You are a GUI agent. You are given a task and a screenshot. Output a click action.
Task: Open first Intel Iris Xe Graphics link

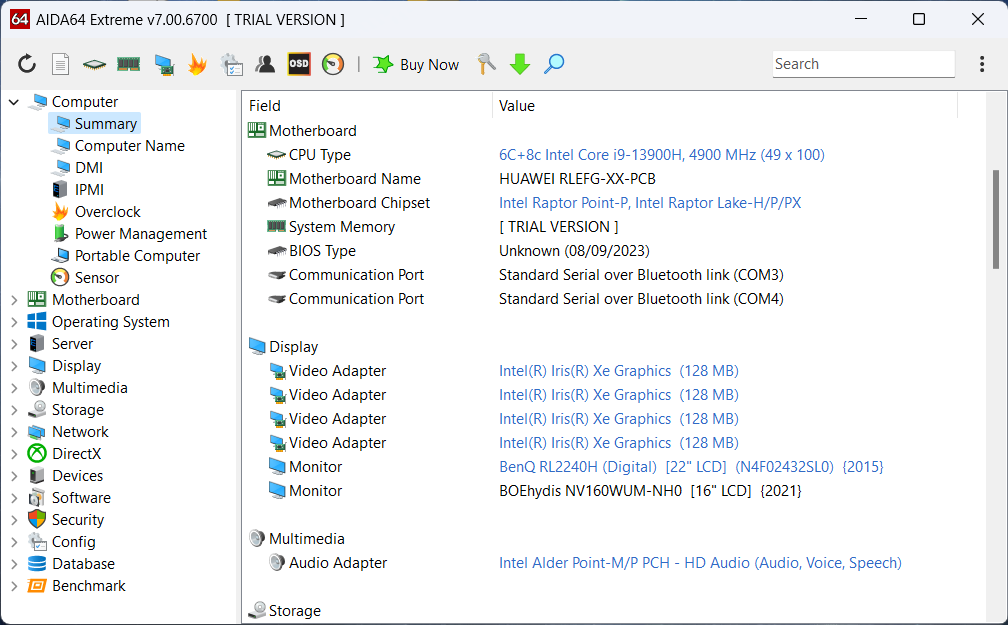pos(618,371)
